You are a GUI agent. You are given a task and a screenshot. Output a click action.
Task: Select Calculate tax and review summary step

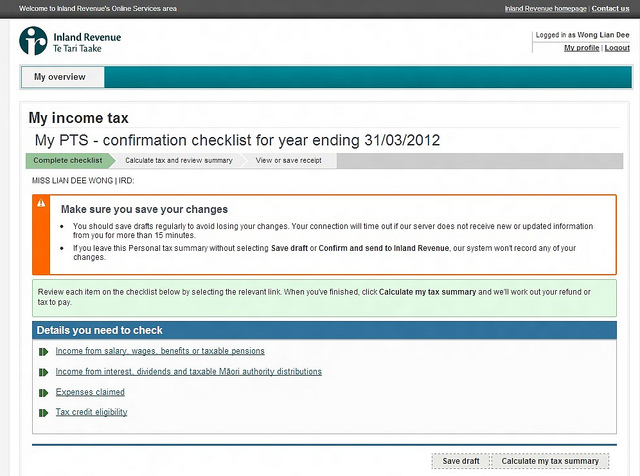(178, 160)
